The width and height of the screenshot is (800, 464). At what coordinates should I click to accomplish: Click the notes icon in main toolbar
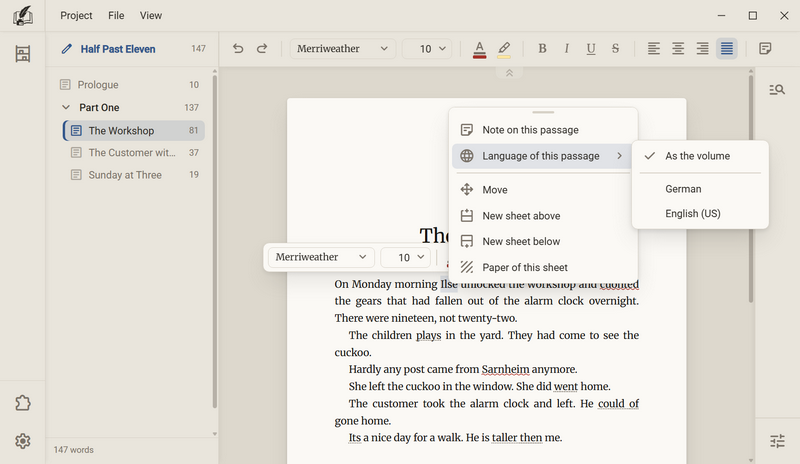pos(765,48)
